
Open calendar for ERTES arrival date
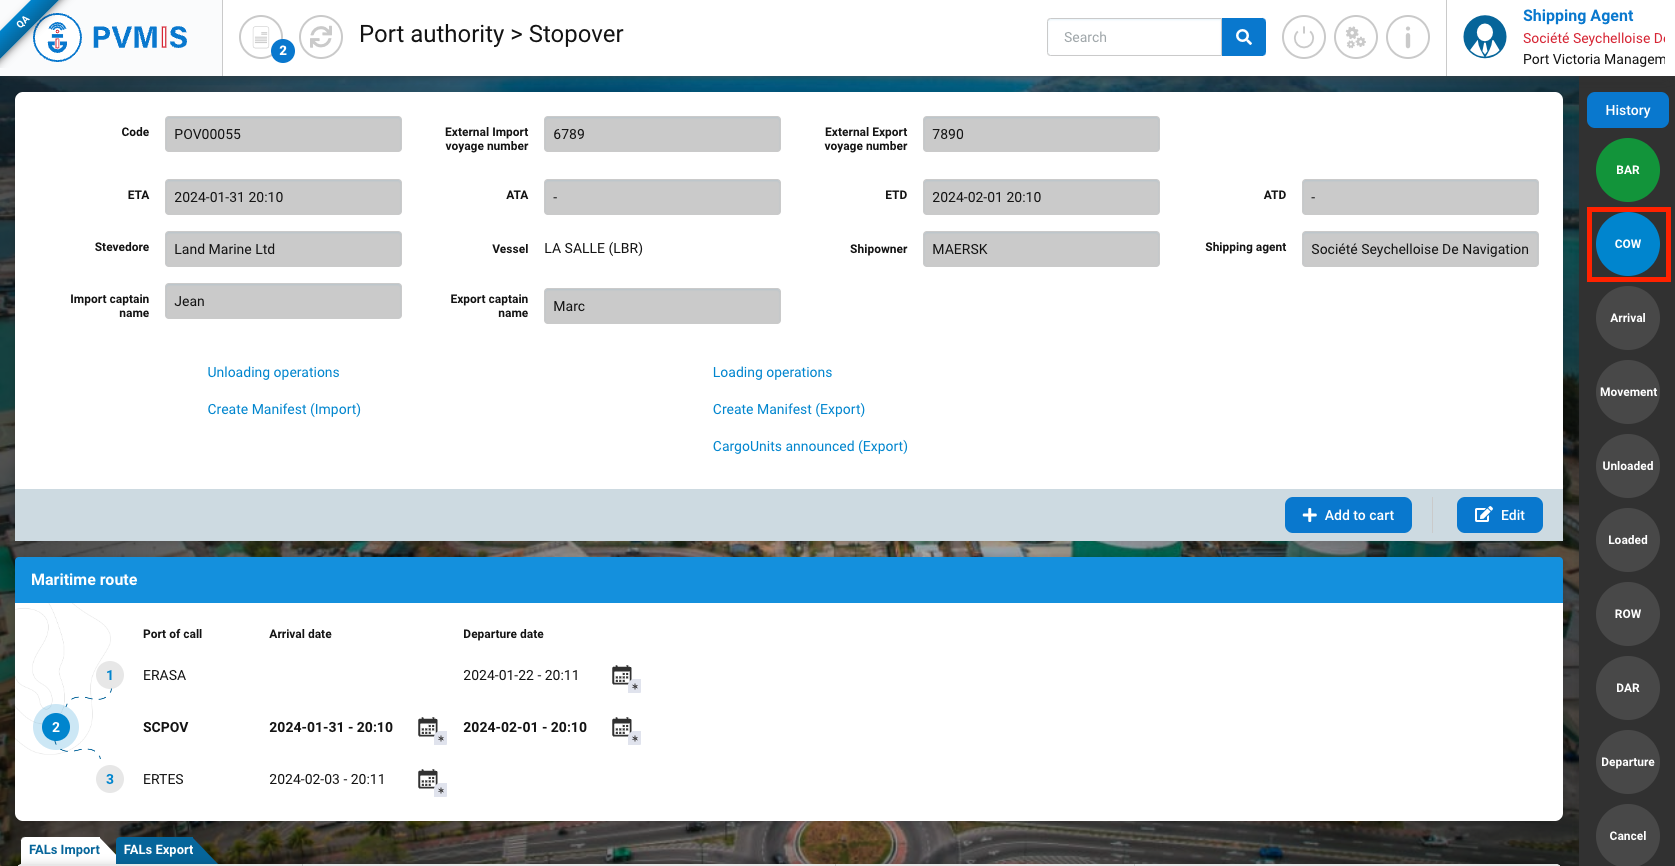tap(429, 781)
